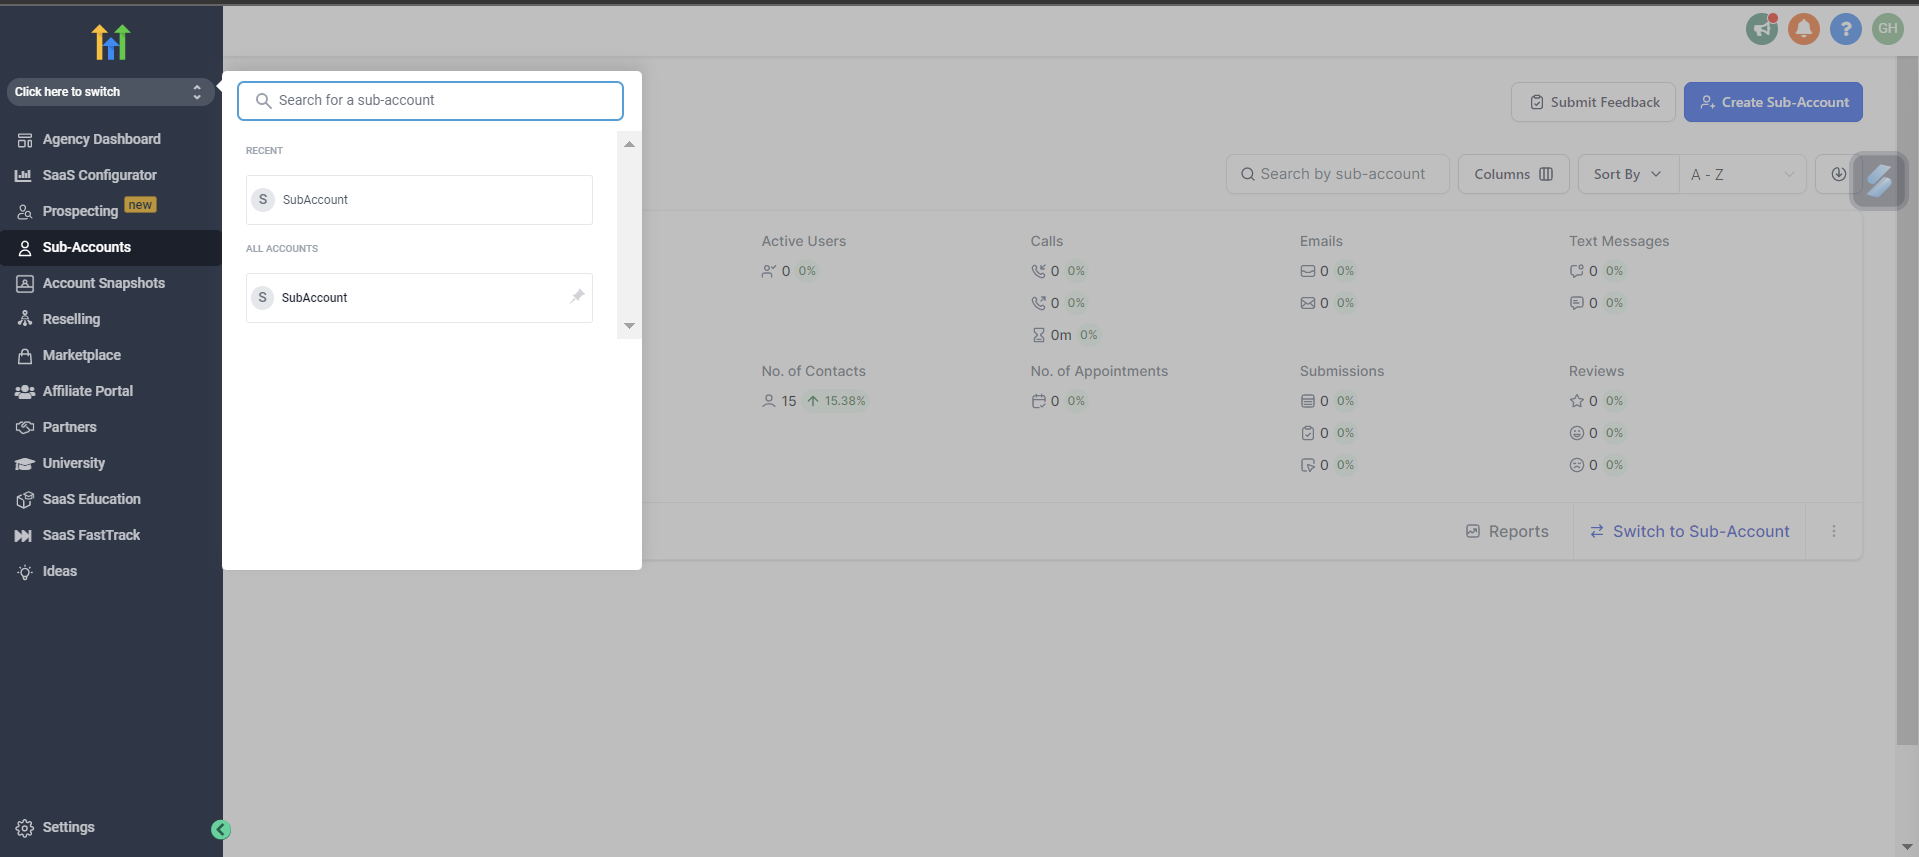Open the A - Z order dropdown
The image size is (1919, 857).
click(x=1742, y=174)
